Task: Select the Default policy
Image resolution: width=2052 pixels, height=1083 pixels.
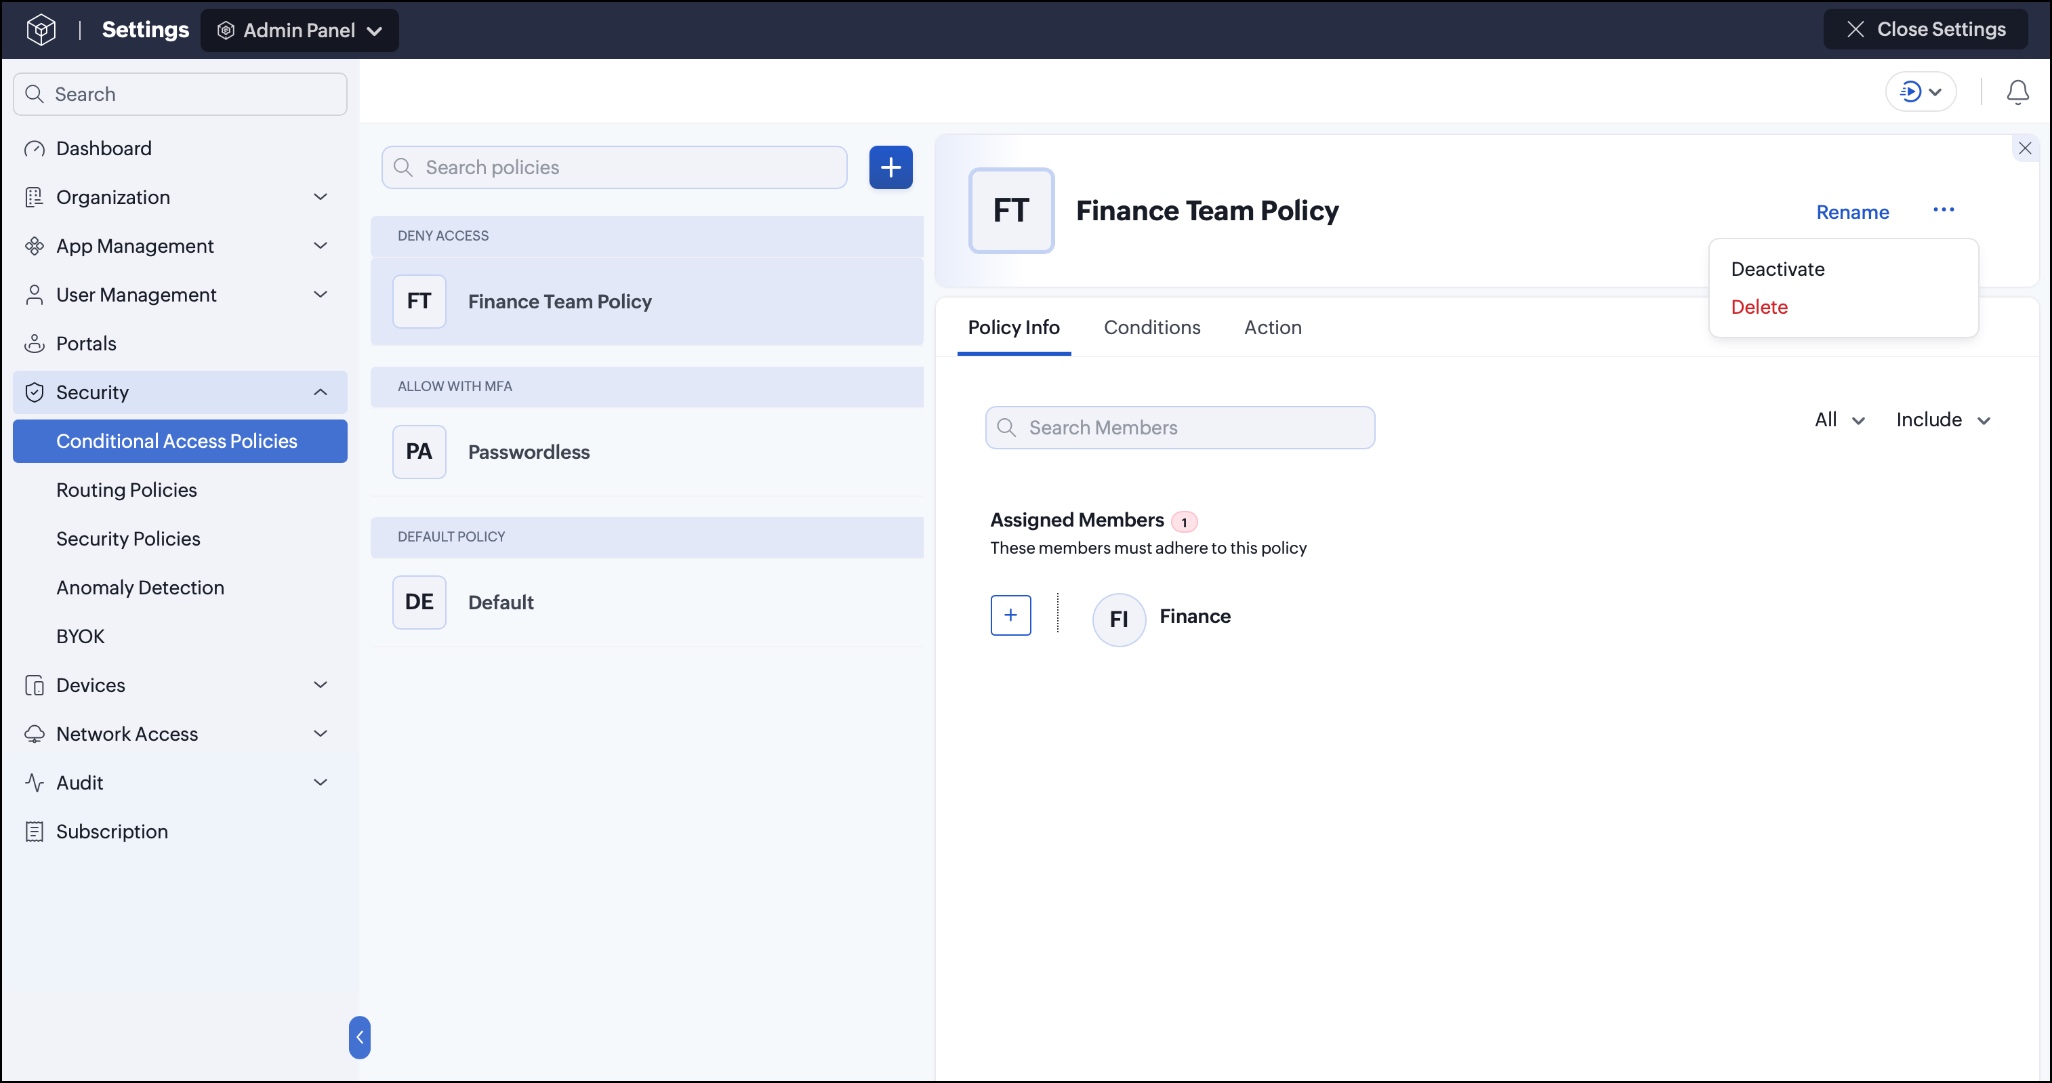Action: point(647,602)
